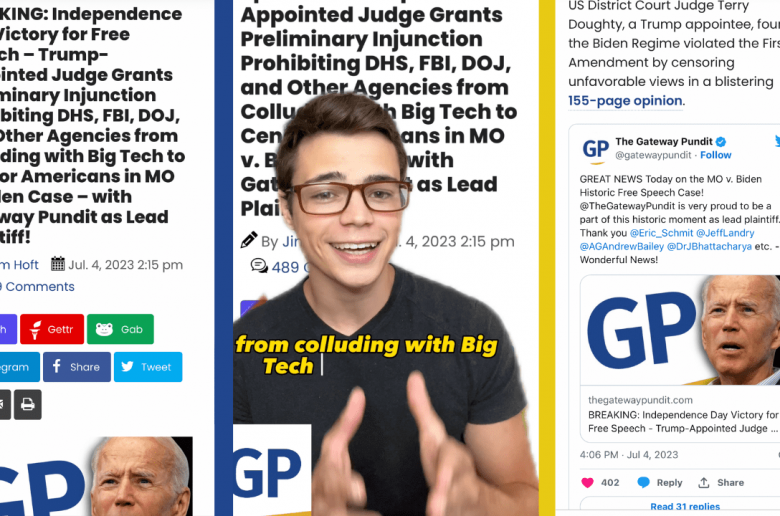
Task: Click the red Gettr share button
Action: click(52, 329)
